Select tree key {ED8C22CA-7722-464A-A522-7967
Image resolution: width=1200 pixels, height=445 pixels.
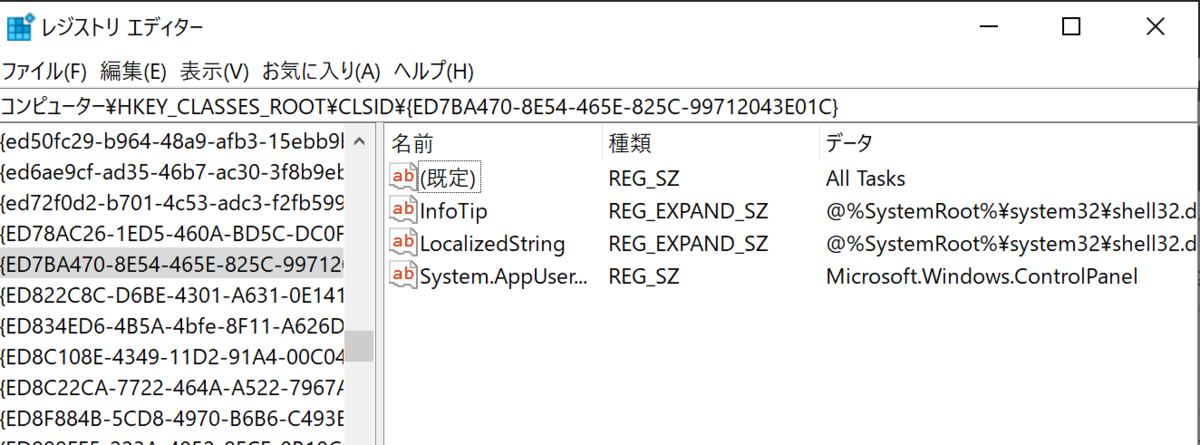click(x=172, y=388)
